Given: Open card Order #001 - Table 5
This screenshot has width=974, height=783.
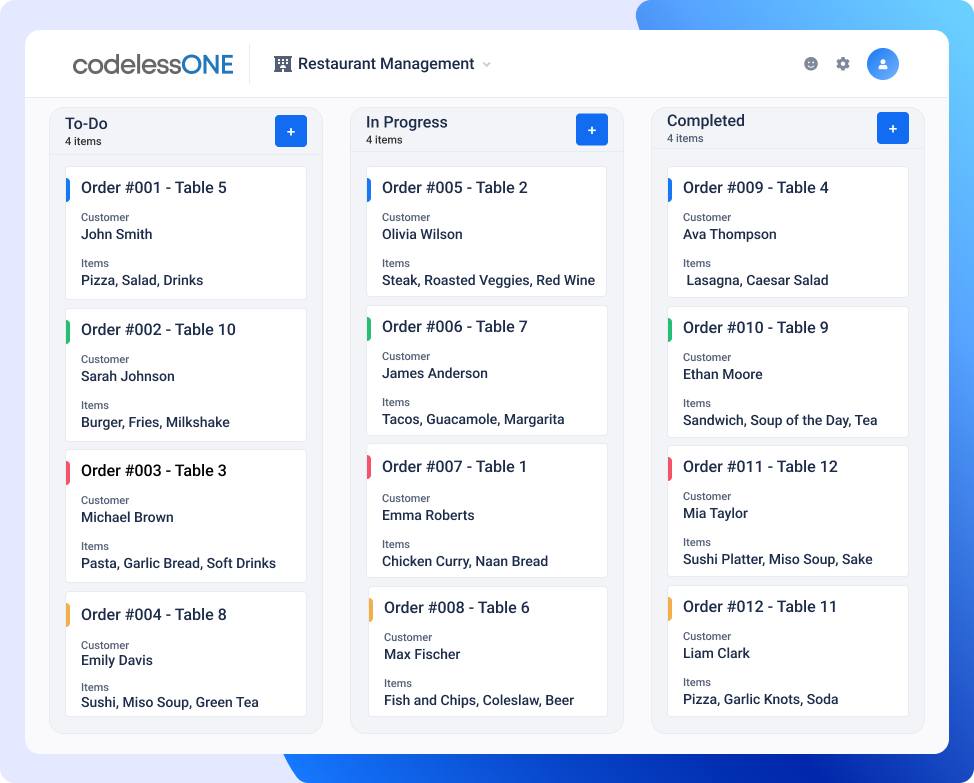Looking at the screenshot, I should [186, 233].
